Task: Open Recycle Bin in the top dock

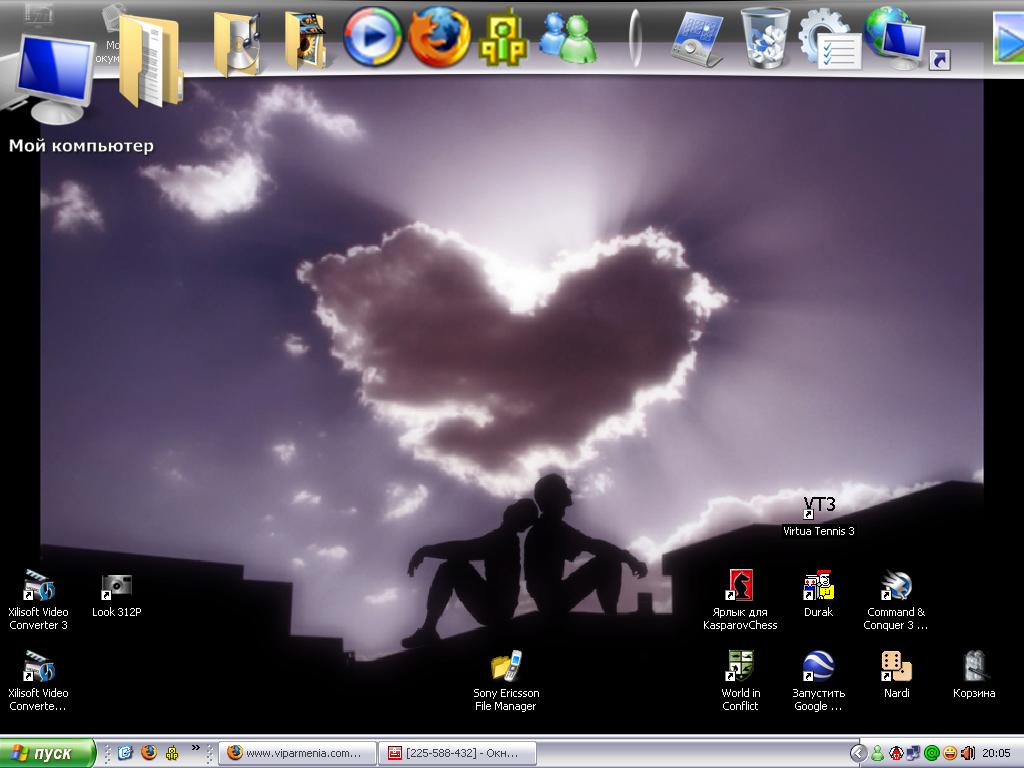Action: (765, 38)
